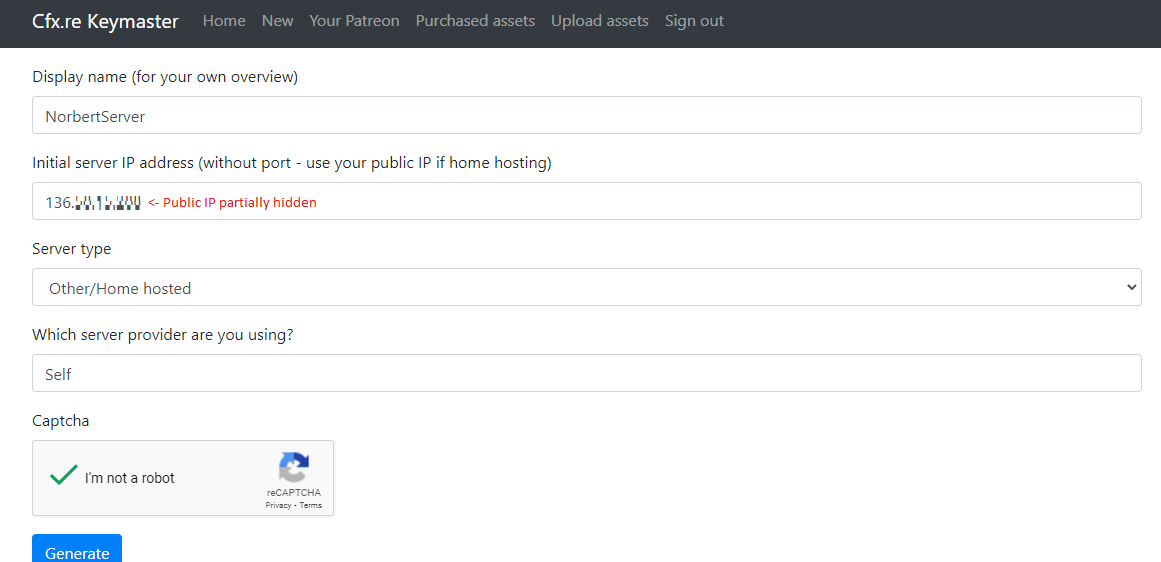The height and width of the screenshot is (562, 1161).
Task: Open the reCAPTCHA Privacy link
Action: tap(278, 505)
